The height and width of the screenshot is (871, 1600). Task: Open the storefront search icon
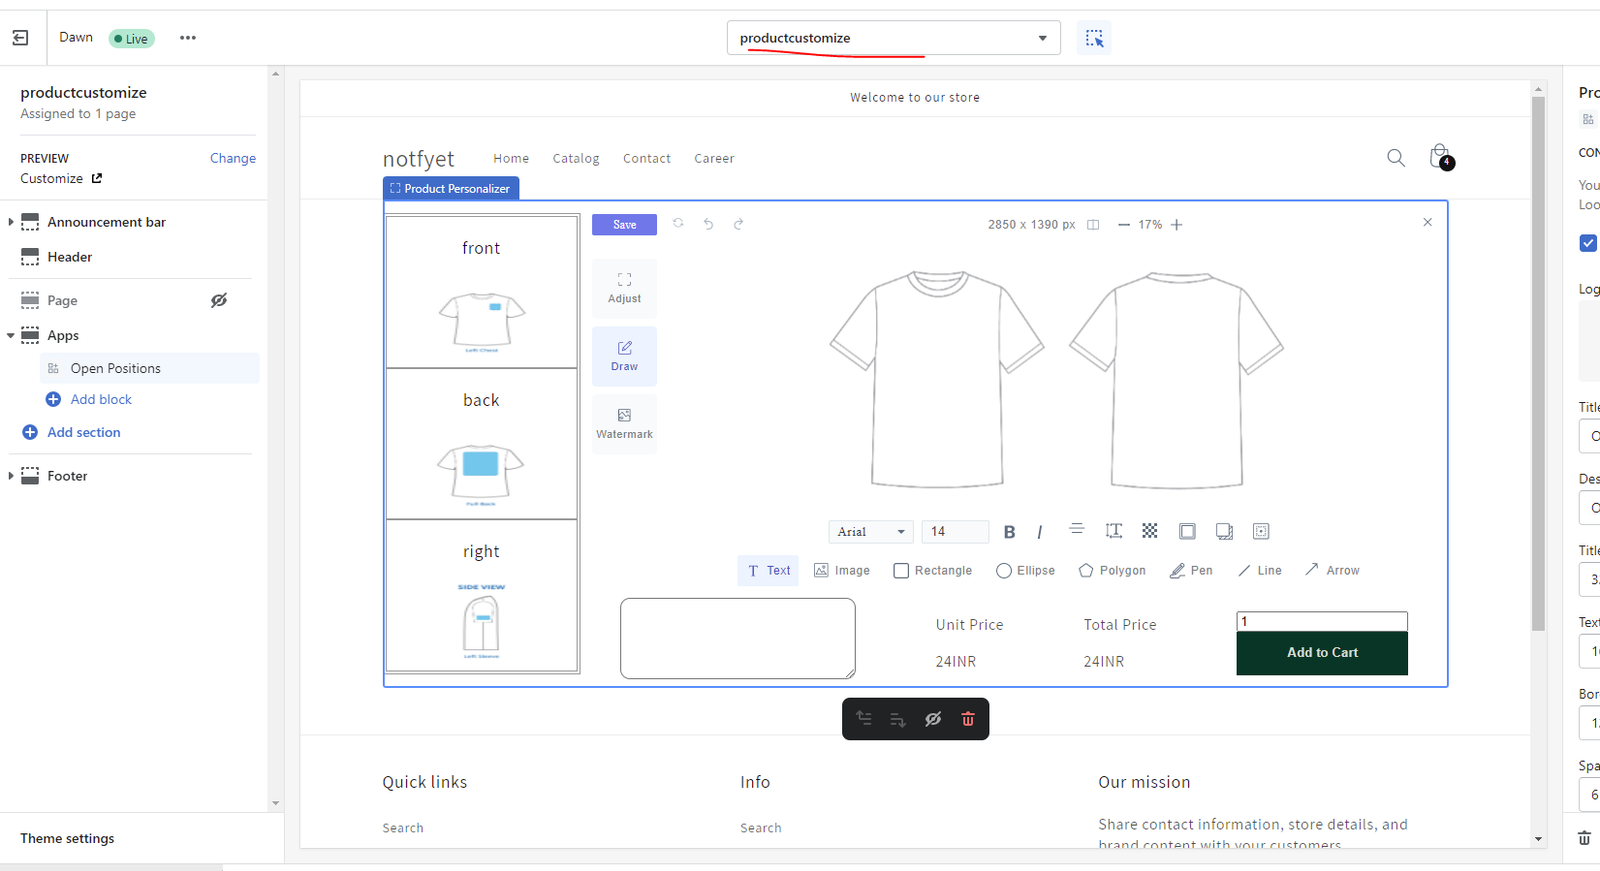click(1396, 157)
